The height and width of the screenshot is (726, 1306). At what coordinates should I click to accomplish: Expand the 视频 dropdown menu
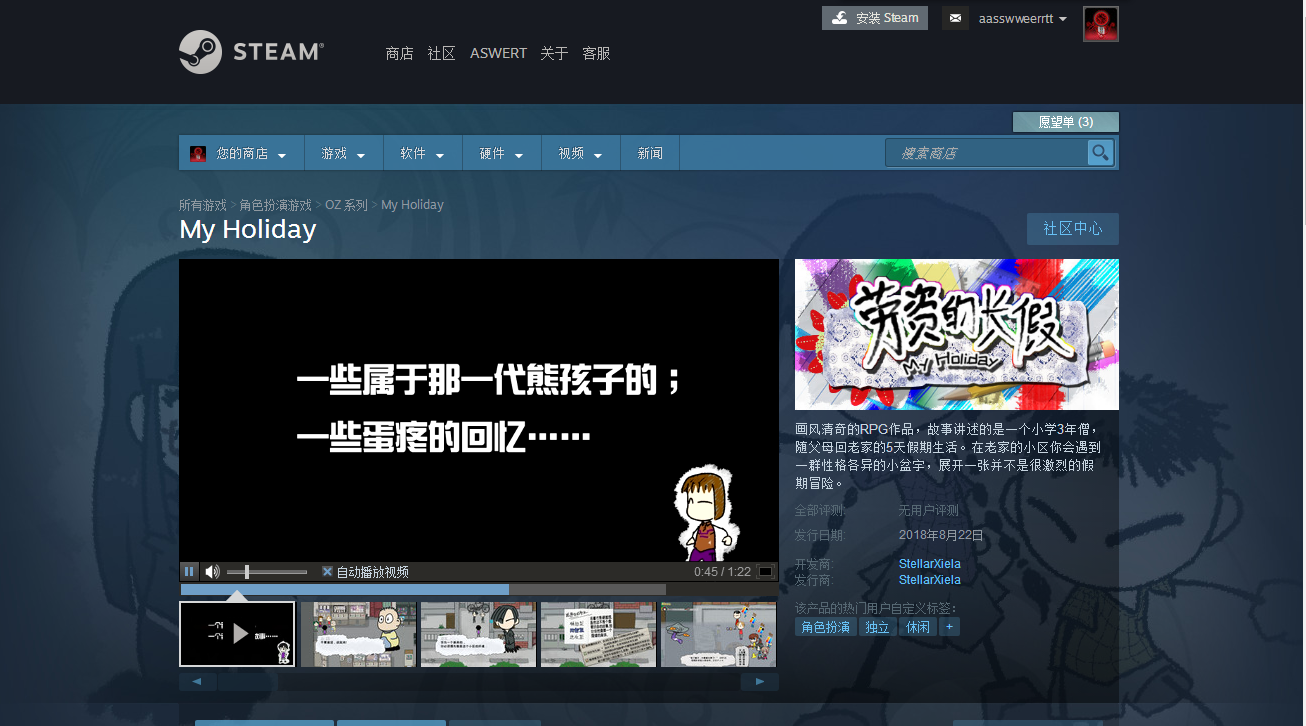click(581, 153)
